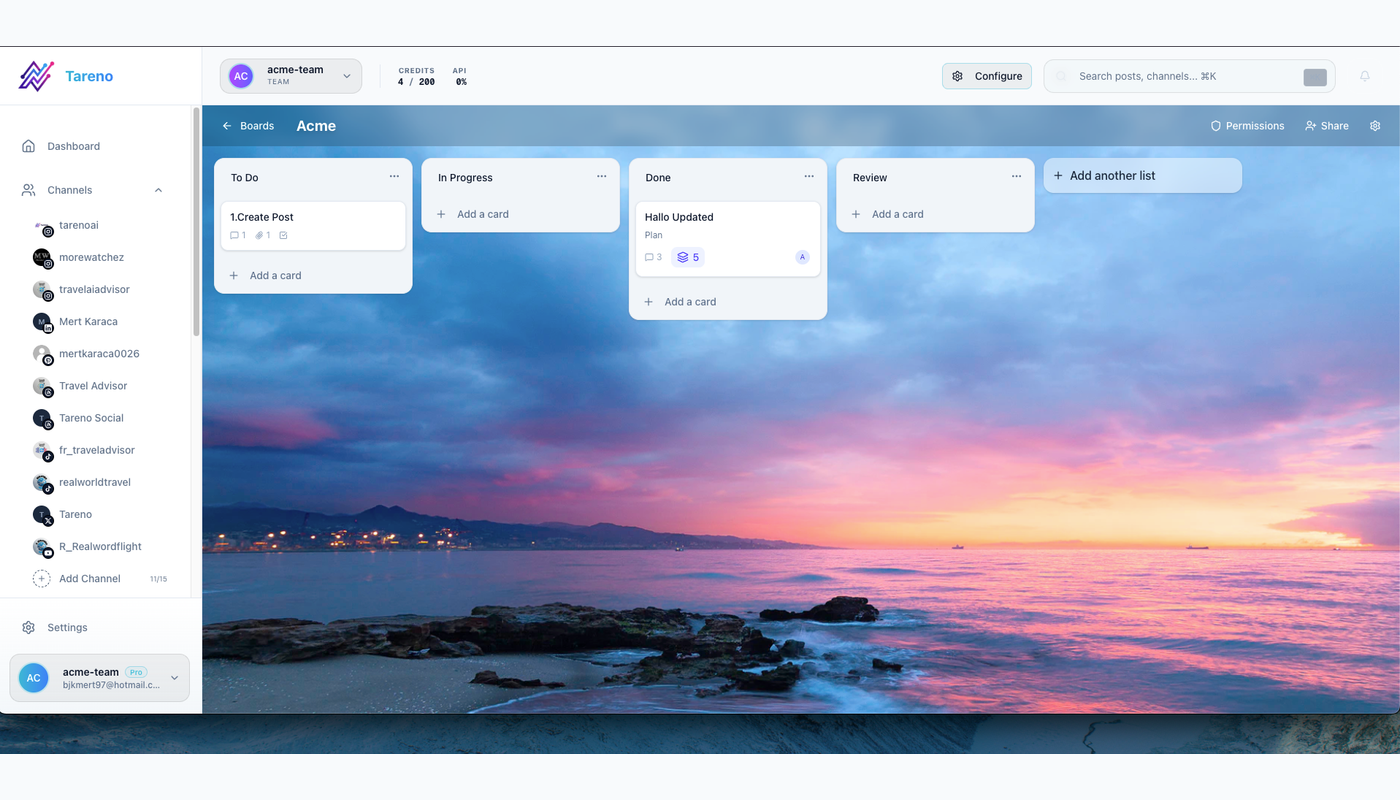Select the mertkaraca0026 channel avatar
Image resolution: width=1400 pixels, height=800 pixels.
pyautogui.click(x=42, y=354)
